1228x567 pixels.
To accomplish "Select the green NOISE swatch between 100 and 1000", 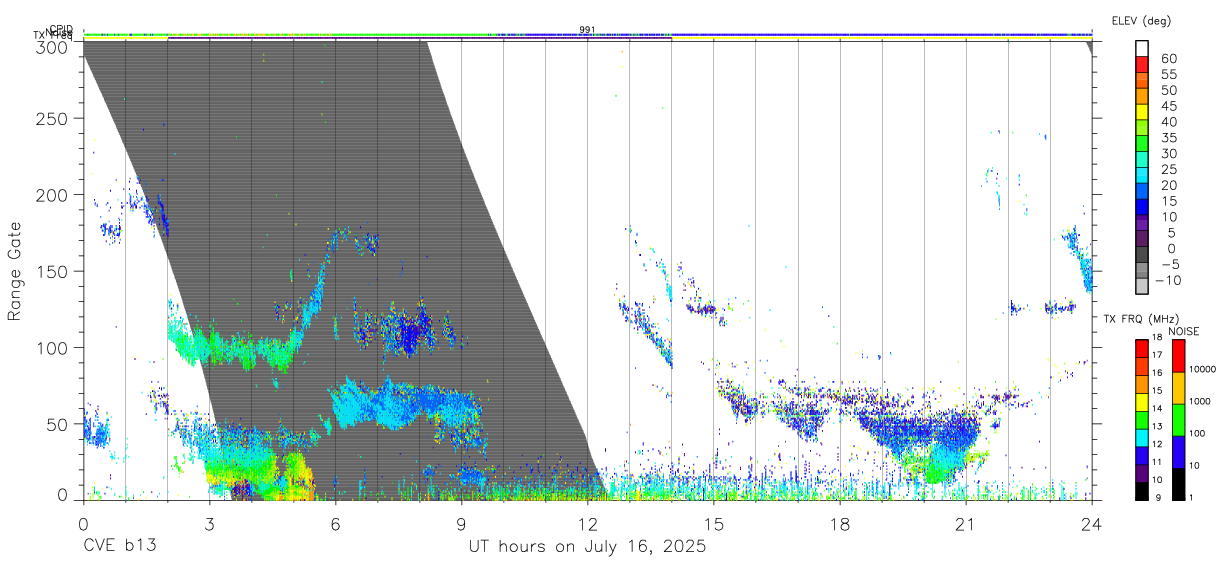I will 1178,419.
